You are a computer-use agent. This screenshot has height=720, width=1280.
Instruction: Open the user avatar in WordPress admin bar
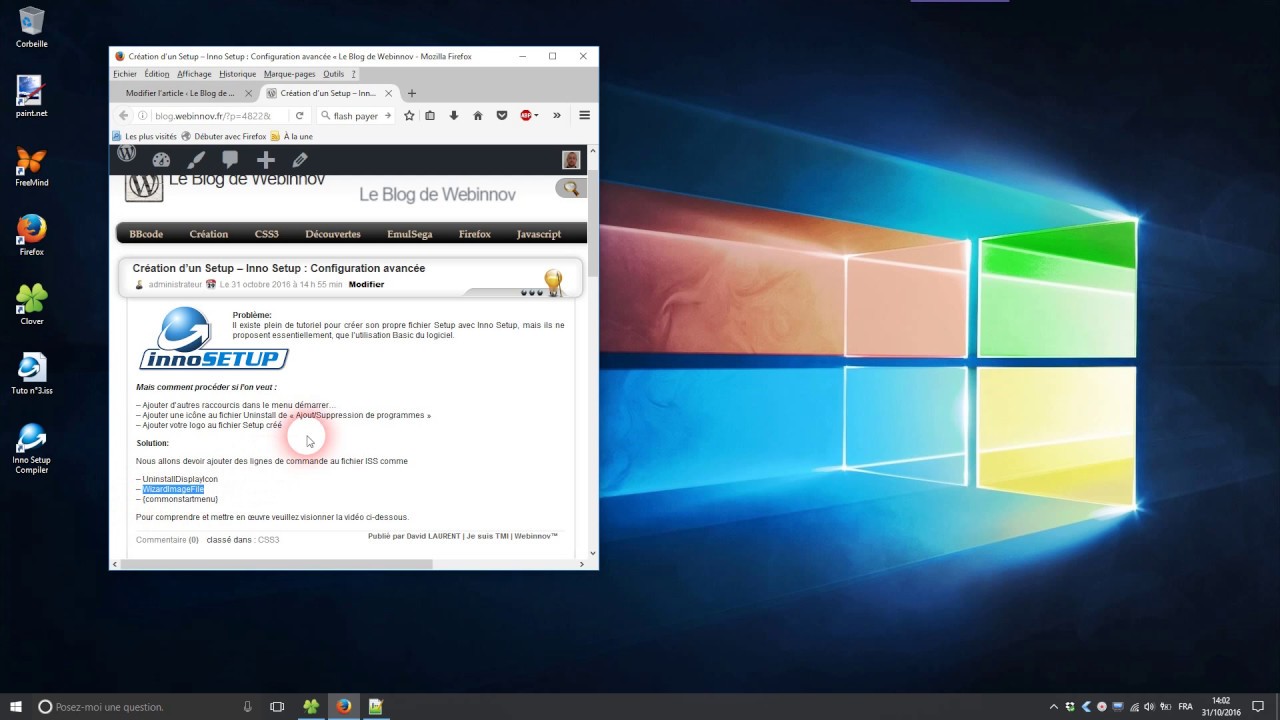(x=571, y=160)
